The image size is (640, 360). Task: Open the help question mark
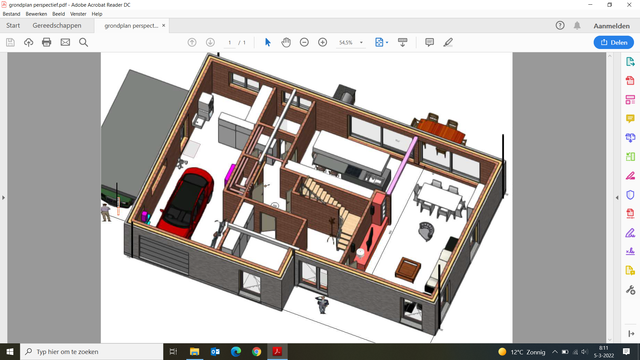point(560,25)
